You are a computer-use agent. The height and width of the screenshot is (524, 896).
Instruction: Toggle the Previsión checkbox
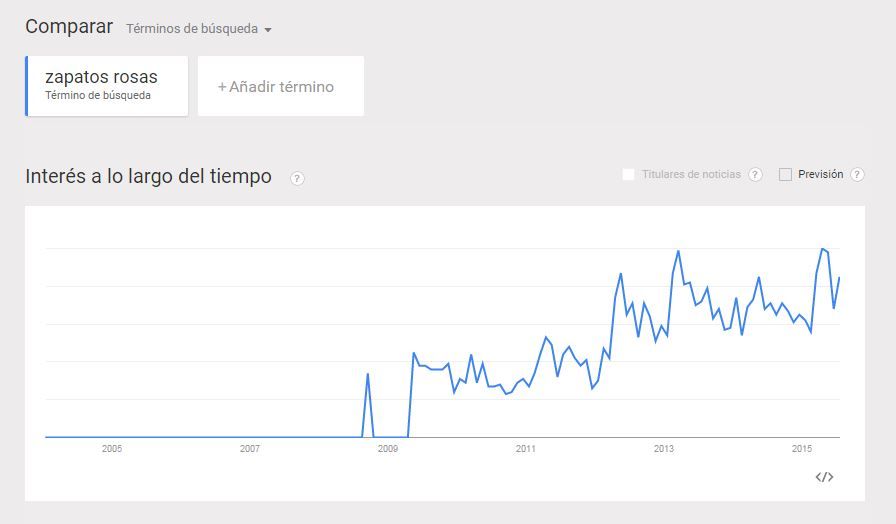(x=785, y=174)
